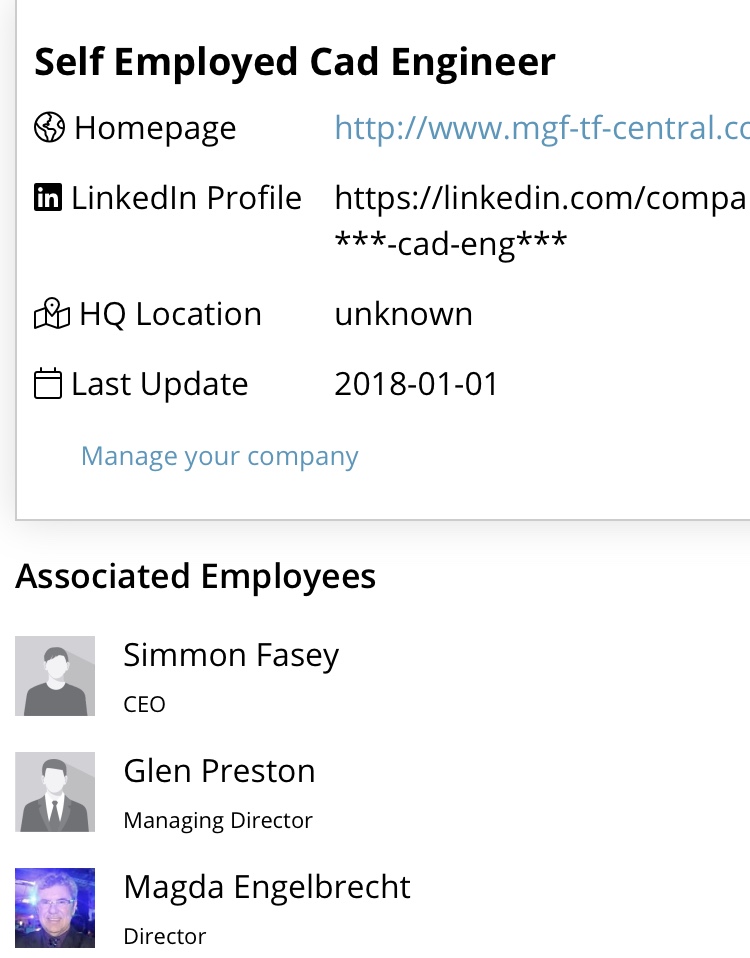Screen dimensions: 750x958
Task: Open Glen Preston's avatar image
Action: (55, 792)
